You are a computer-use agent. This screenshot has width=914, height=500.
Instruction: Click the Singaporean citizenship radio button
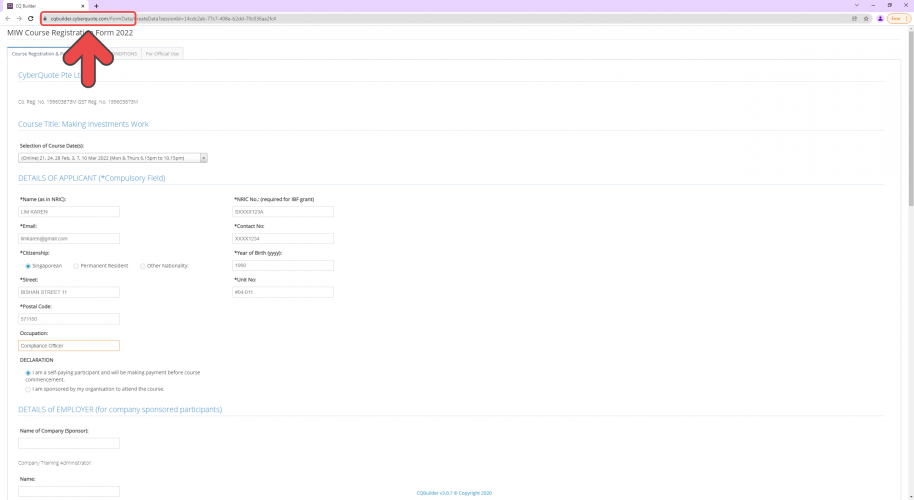click(28, 266)
